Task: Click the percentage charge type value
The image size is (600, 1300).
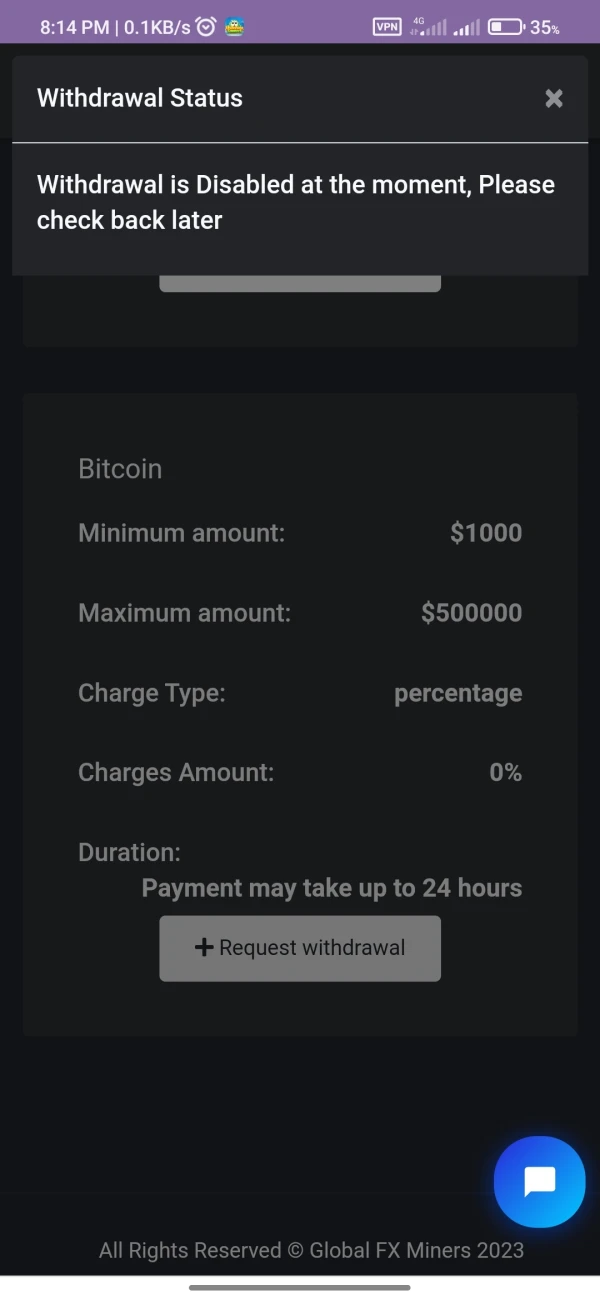Action: [458, 693]
